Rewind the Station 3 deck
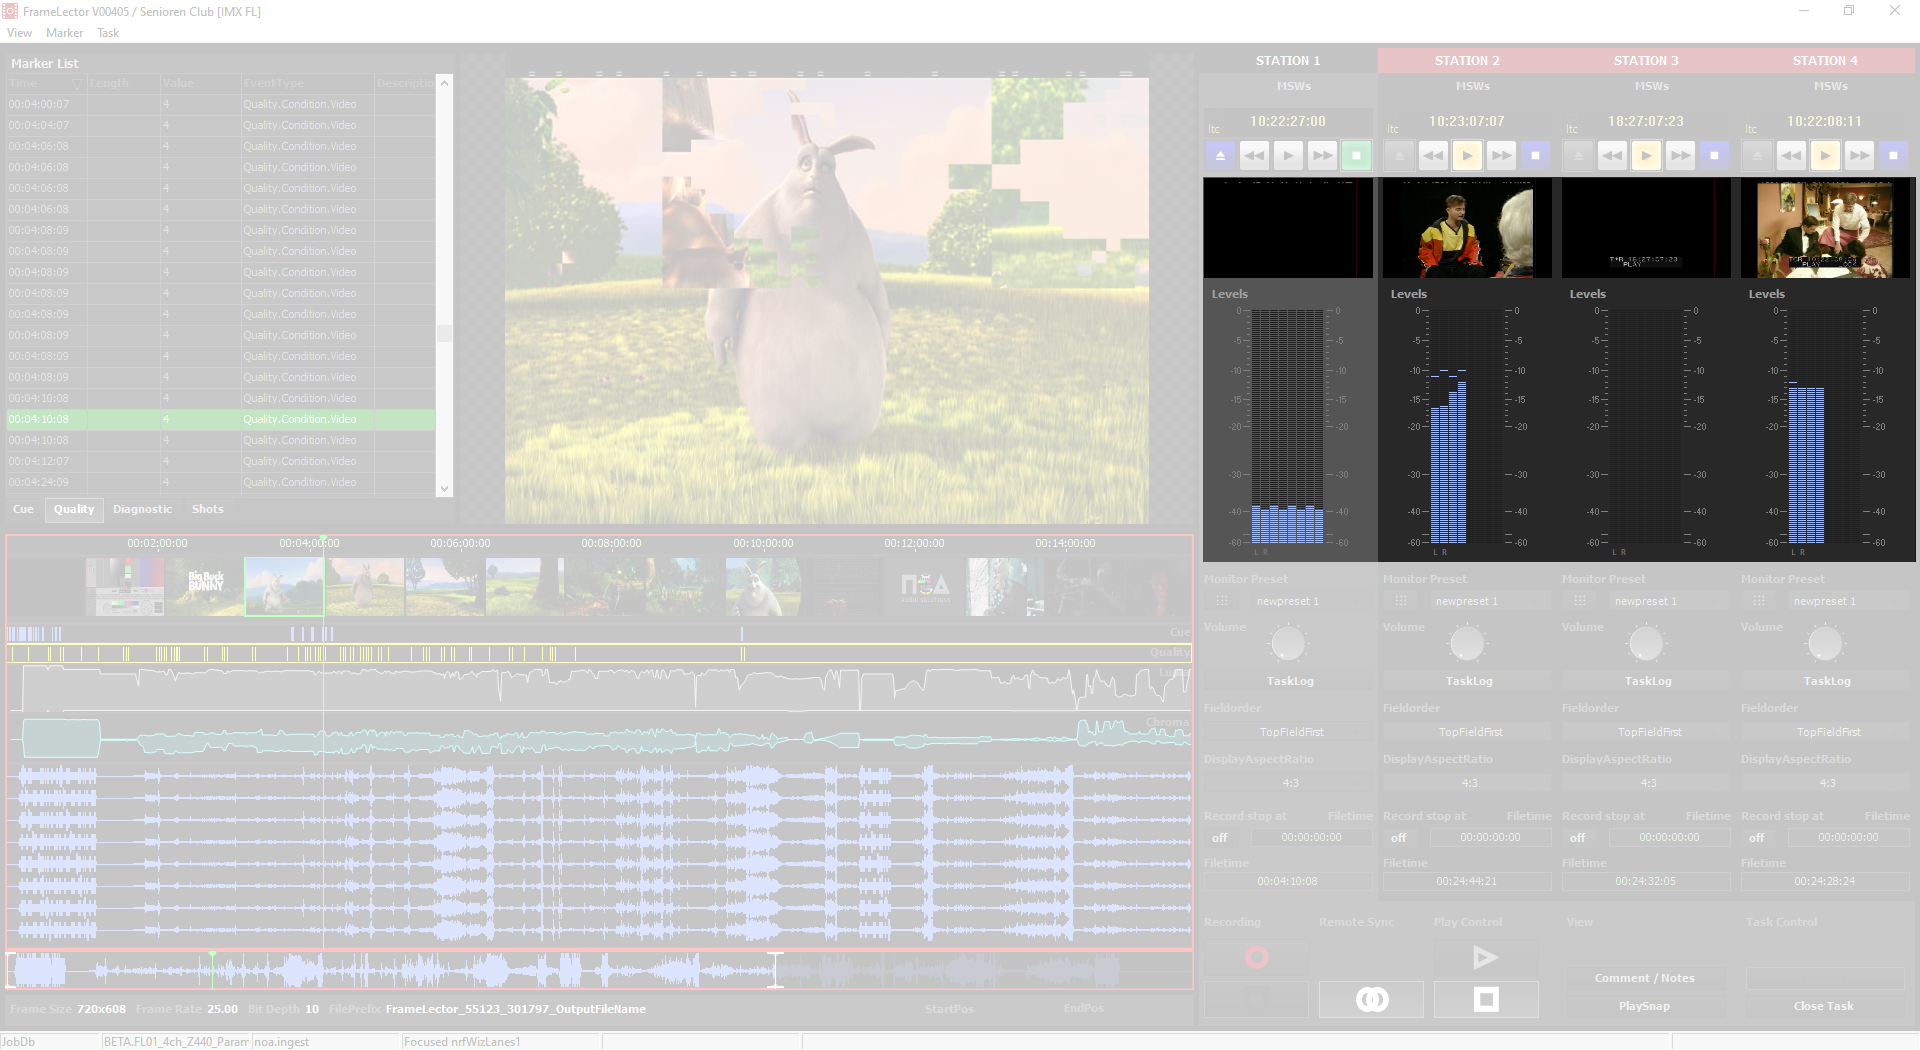This screenshot has width=1920, height=1050. pos(1612,155)
